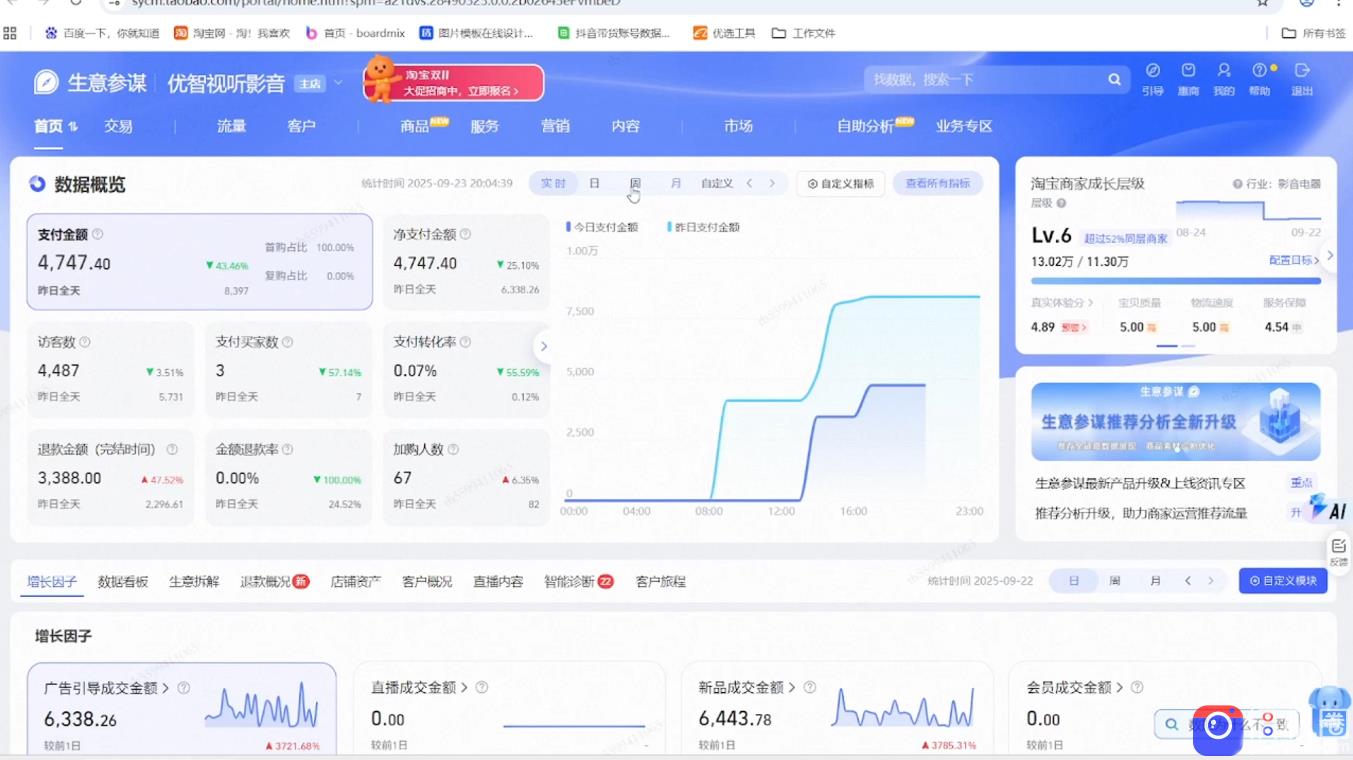Go to next date in 增长因子 bar

pyautogui.click(x=1211, y=581)
